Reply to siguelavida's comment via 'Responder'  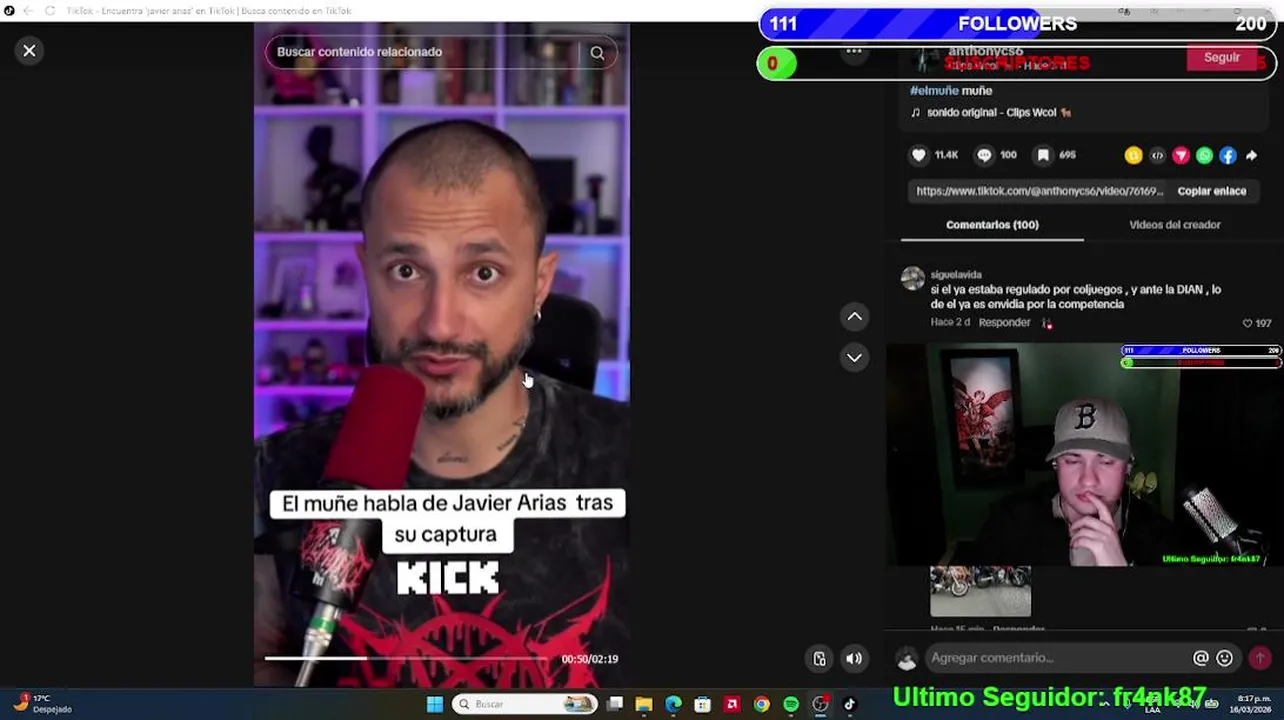pos(1004,322)
